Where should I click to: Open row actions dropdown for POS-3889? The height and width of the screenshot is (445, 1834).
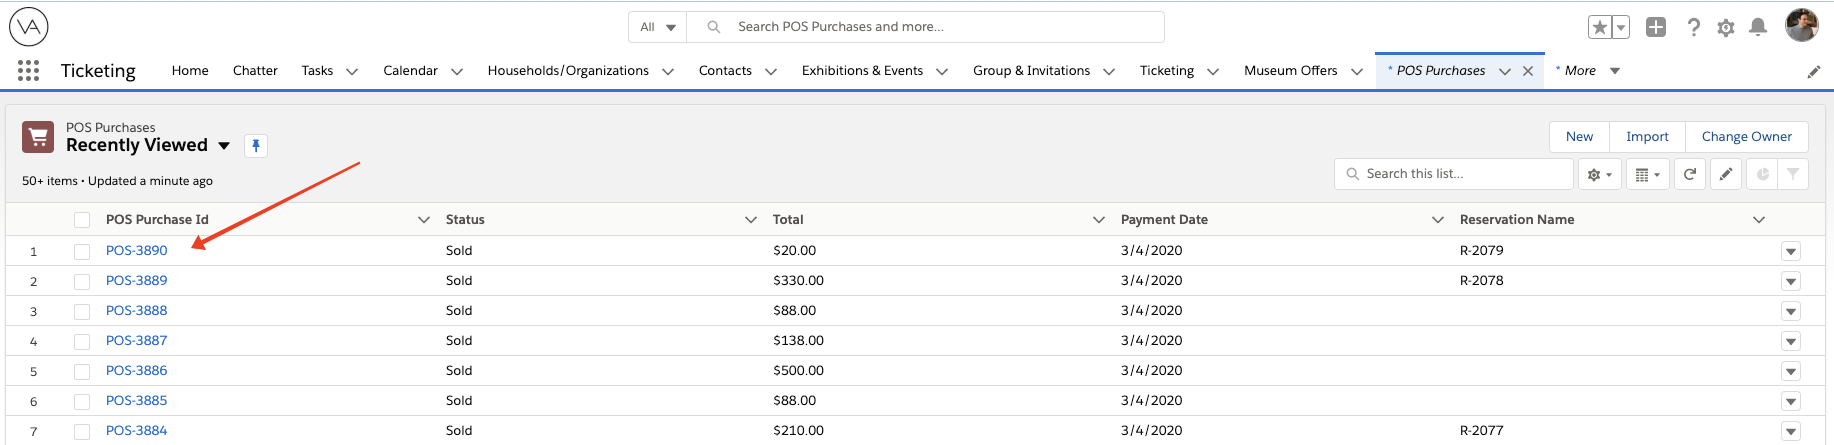click(1790, 281)
